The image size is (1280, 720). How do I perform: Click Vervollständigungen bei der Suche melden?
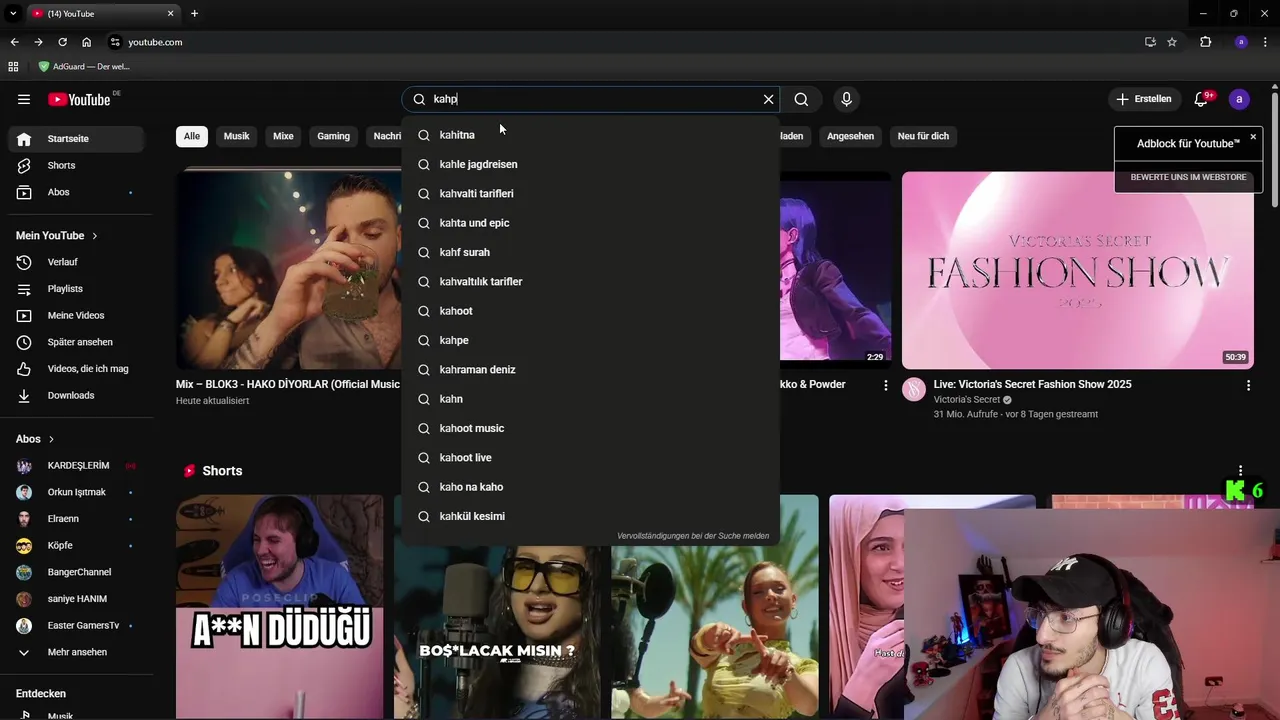[693, 536]
